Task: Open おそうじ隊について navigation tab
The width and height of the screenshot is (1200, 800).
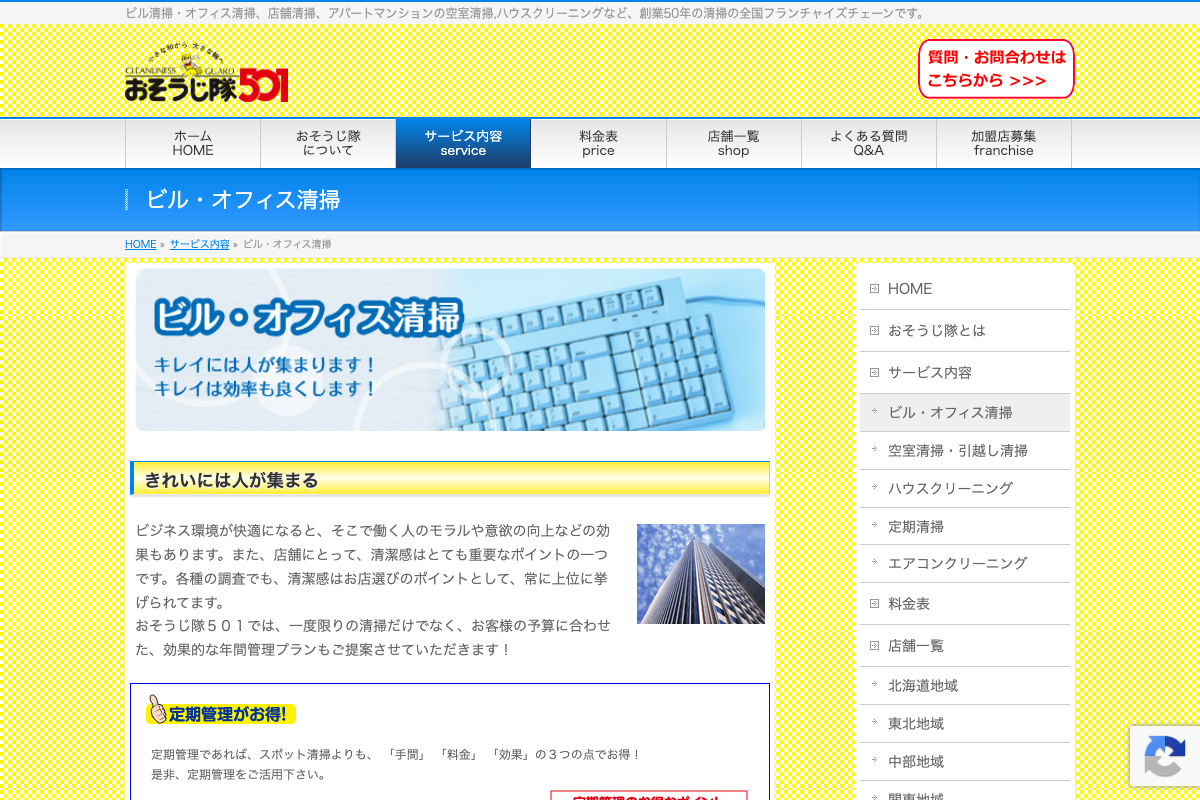Action: (328, 143)
